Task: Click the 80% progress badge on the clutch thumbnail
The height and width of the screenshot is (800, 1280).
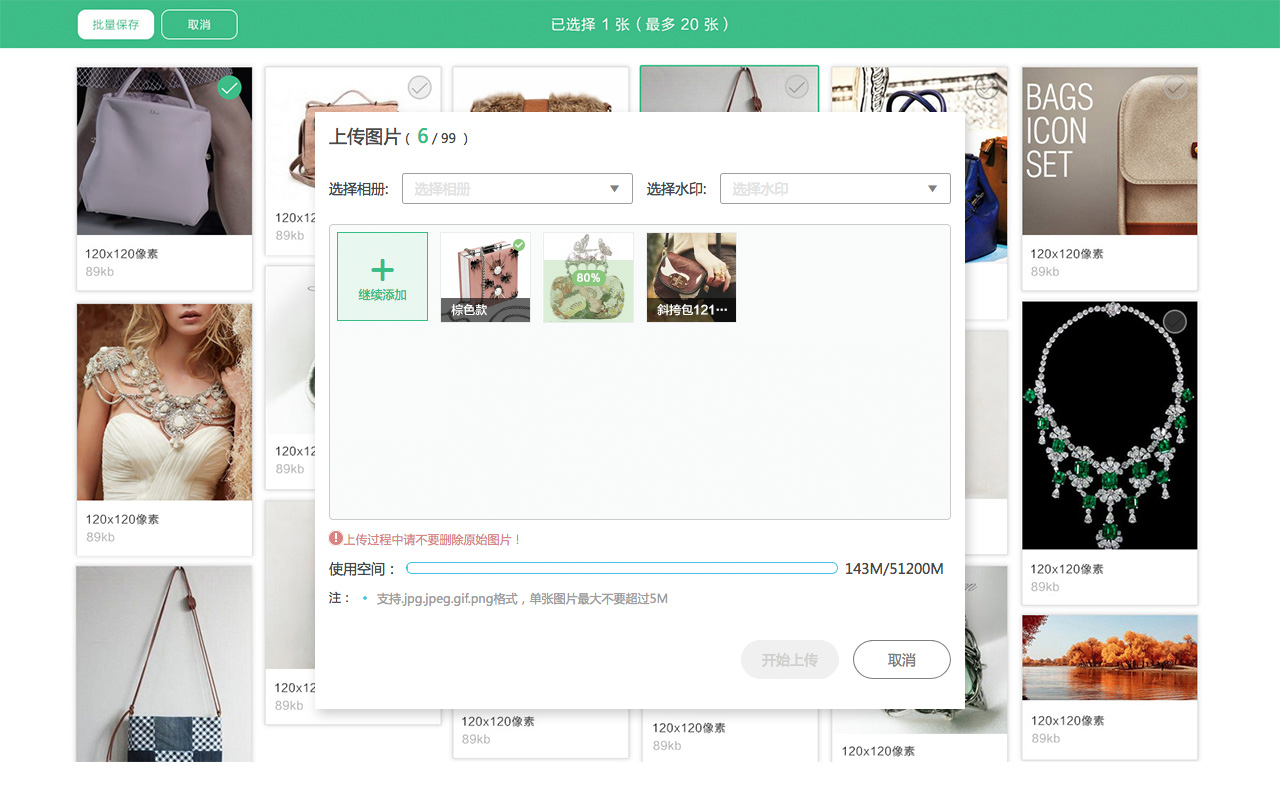Action: [x=588, y=276]
